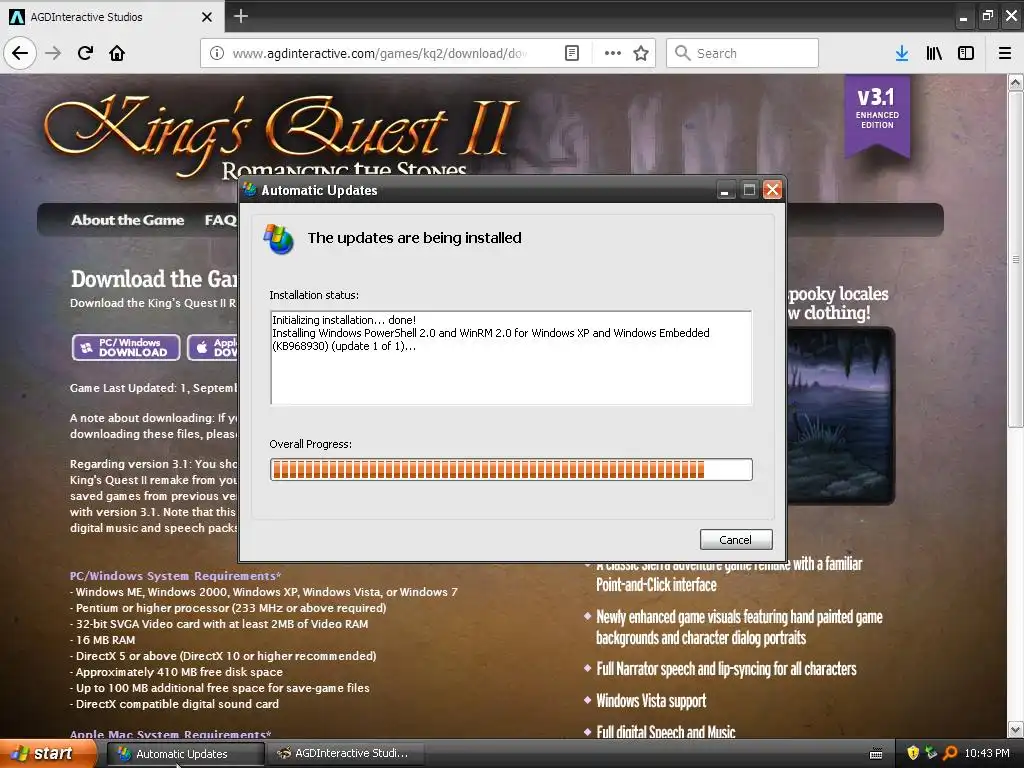Click the Apple download button
This screenshot has height=768, width=1024.
pos(214,347)
